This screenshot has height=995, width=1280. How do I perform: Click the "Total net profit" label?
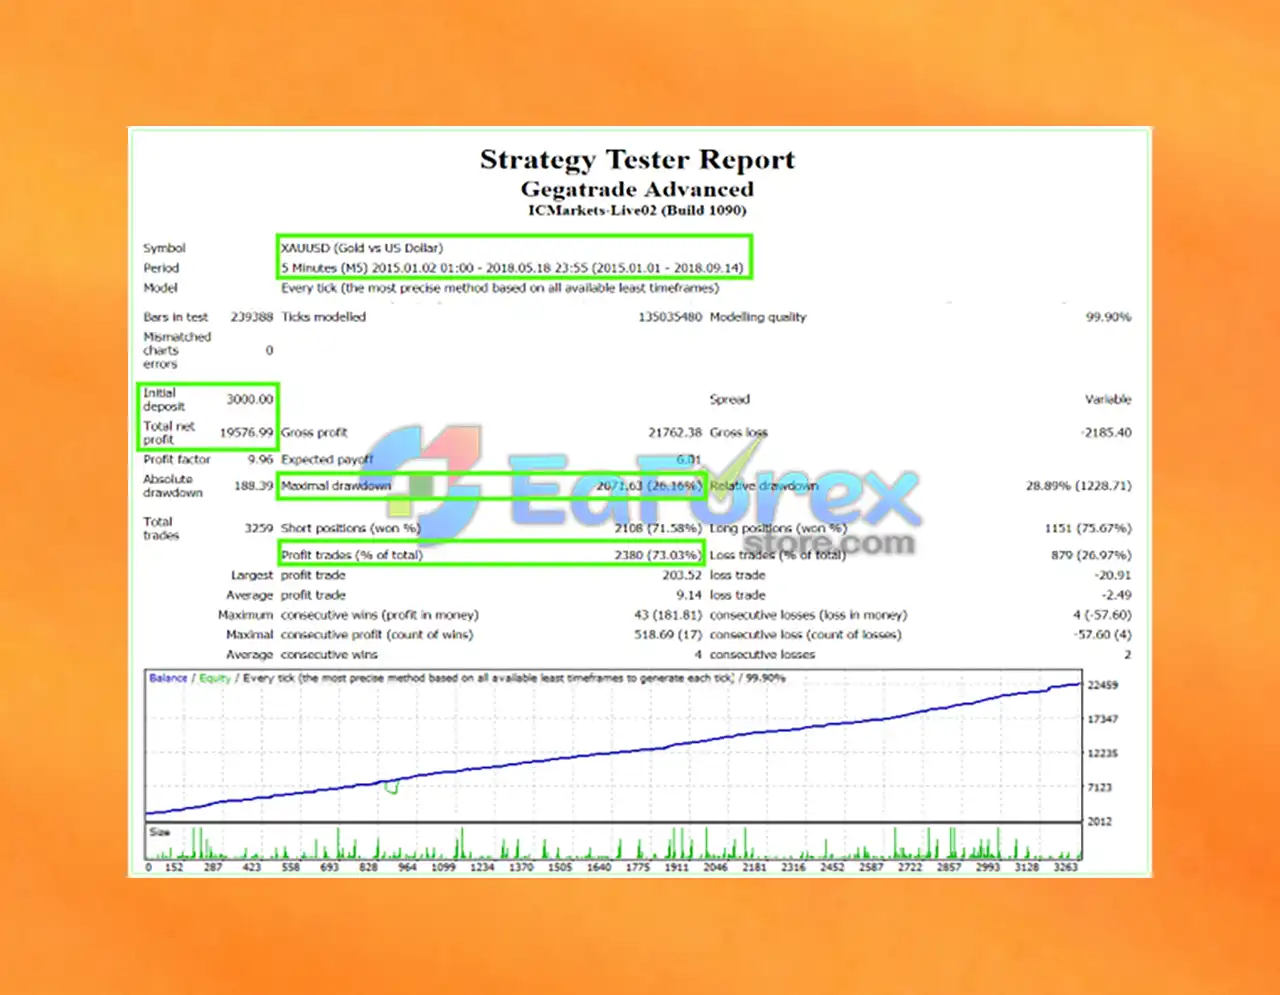tap(169, 433)
